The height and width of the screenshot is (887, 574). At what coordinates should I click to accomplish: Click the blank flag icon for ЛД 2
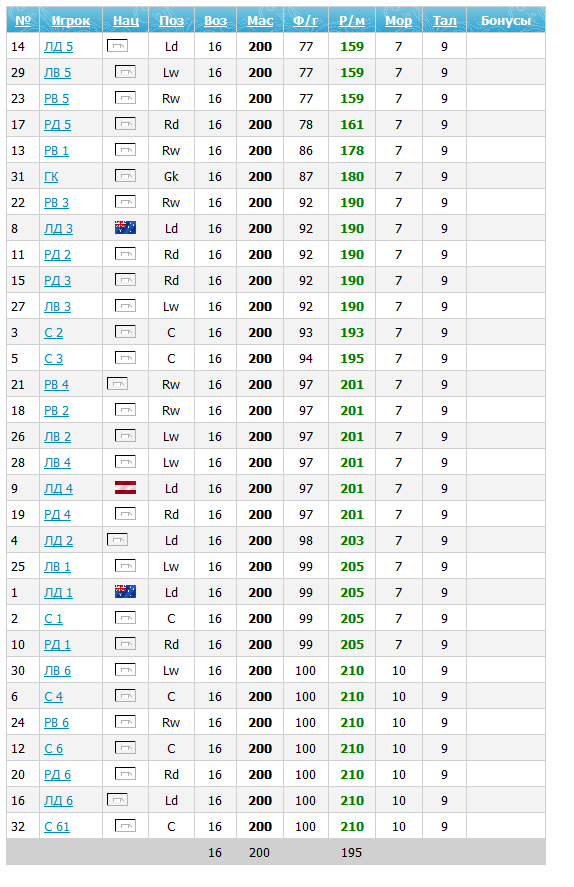click(117, 540)
